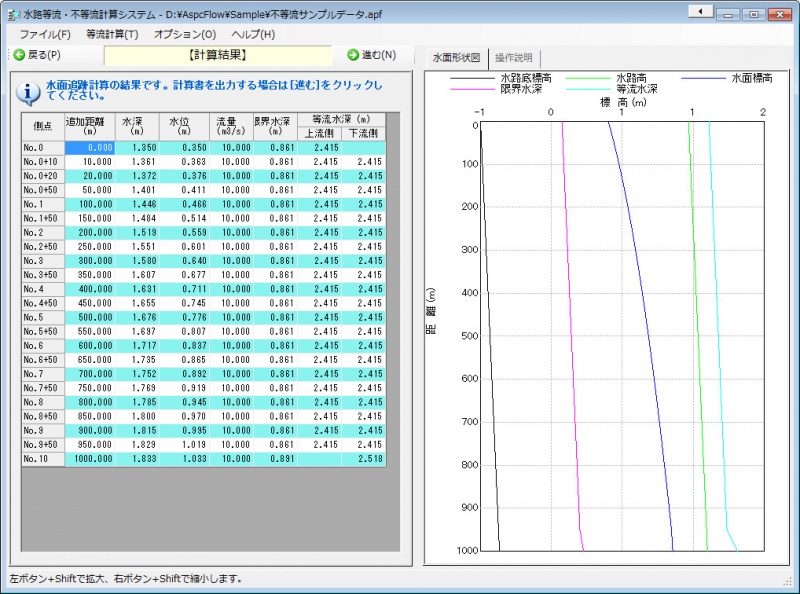
Task: Select row header No.3+50
Action: (x=43, y=275)
